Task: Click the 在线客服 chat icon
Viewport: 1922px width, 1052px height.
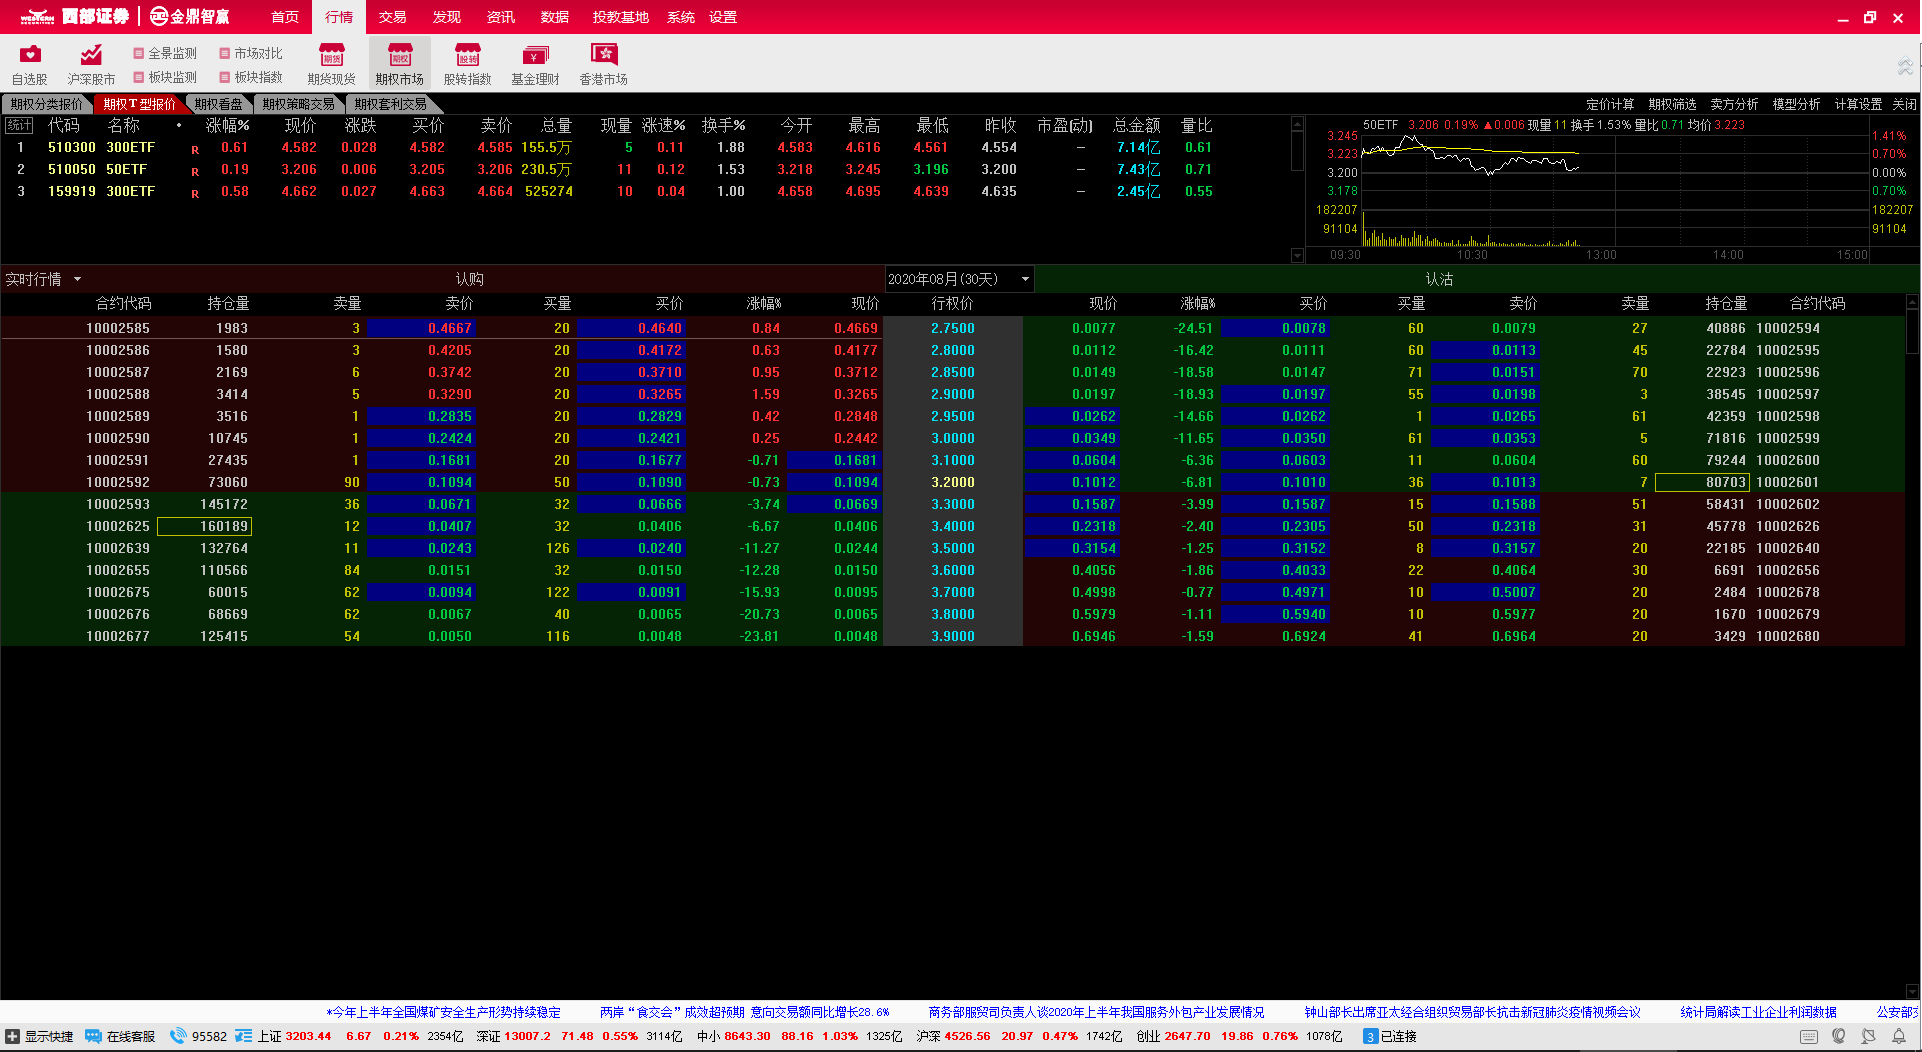Action: click(x=94, y=1036)
